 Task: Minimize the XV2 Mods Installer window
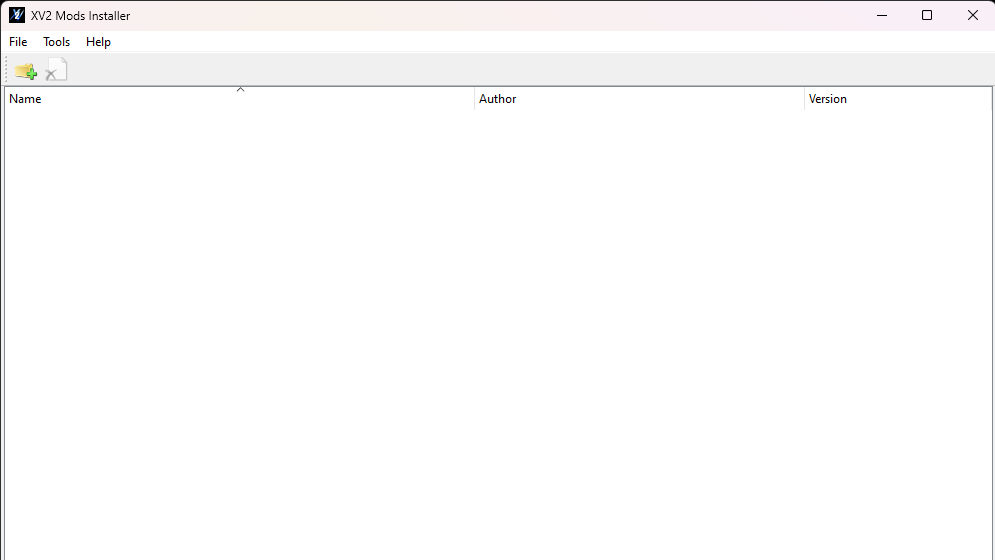(881, 15)
